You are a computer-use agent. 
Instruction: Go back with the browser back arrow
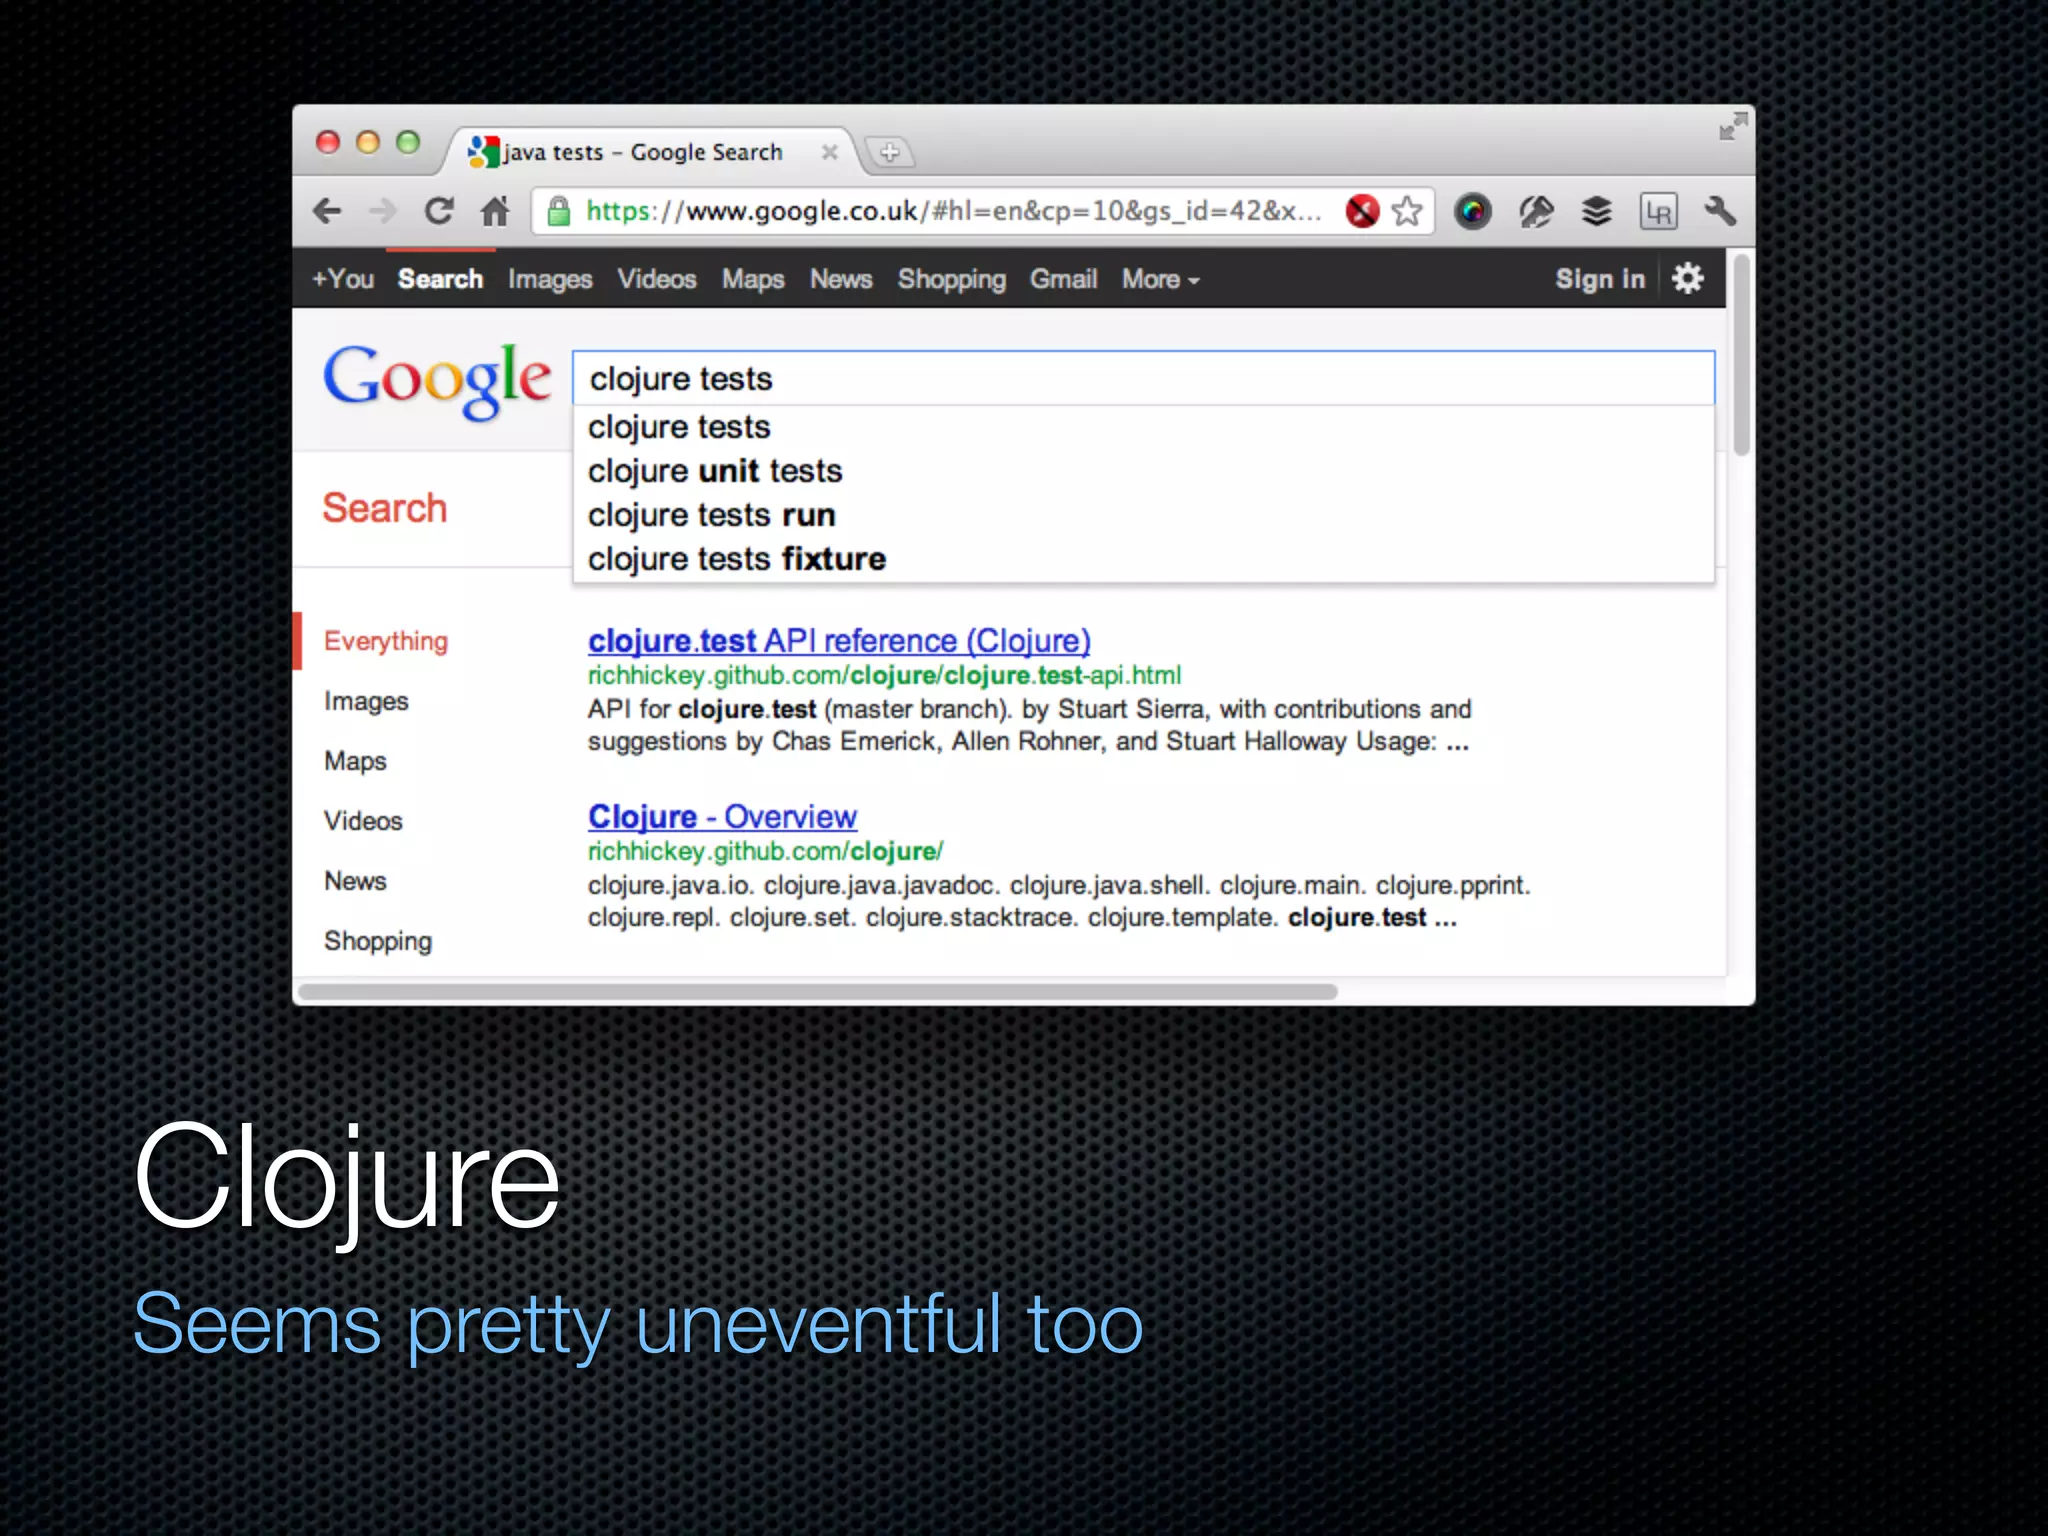327,211
